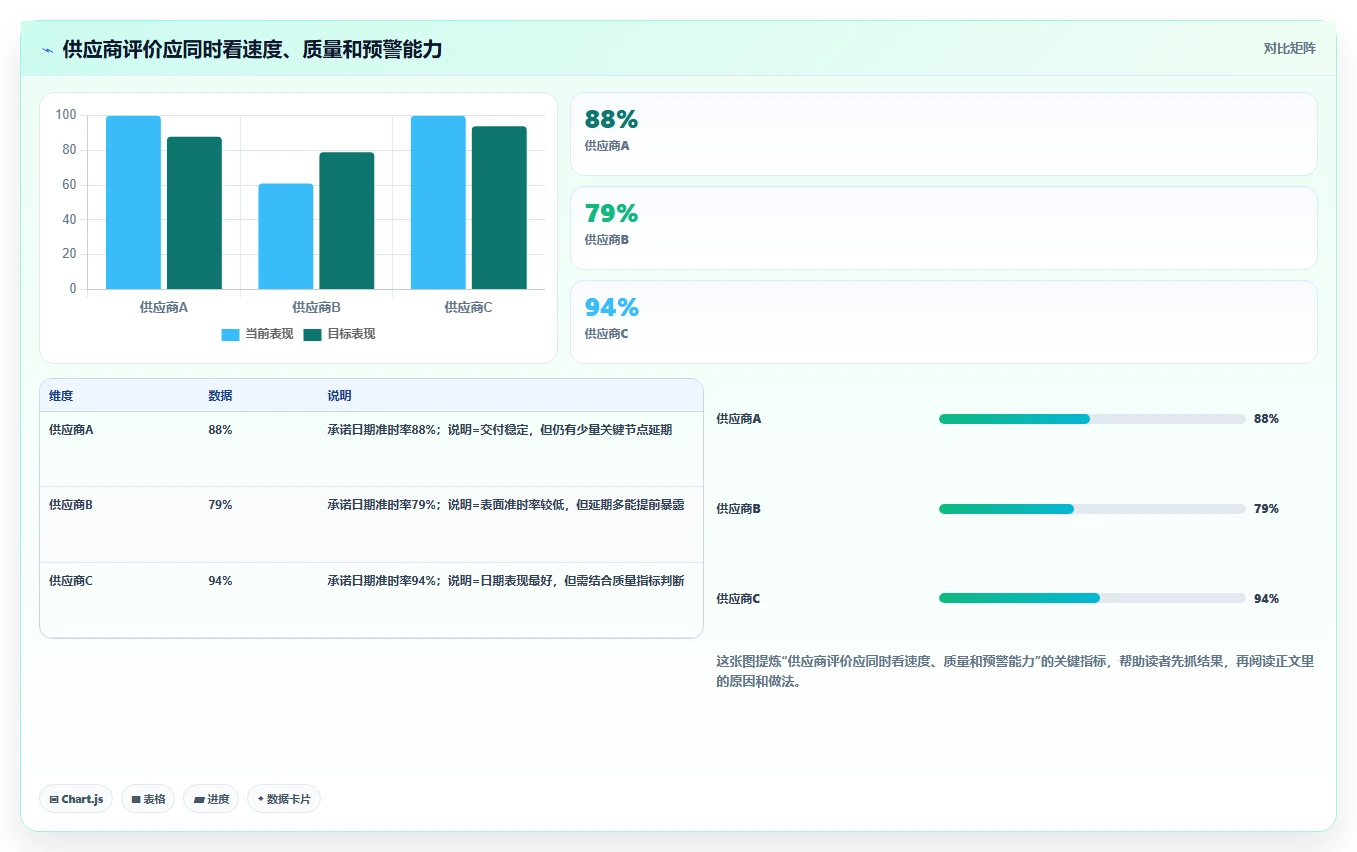Click 供应商C's dark green 目标表现 bar
The width and height of the screenshot is (1357, 852).
tap(499, 208)
